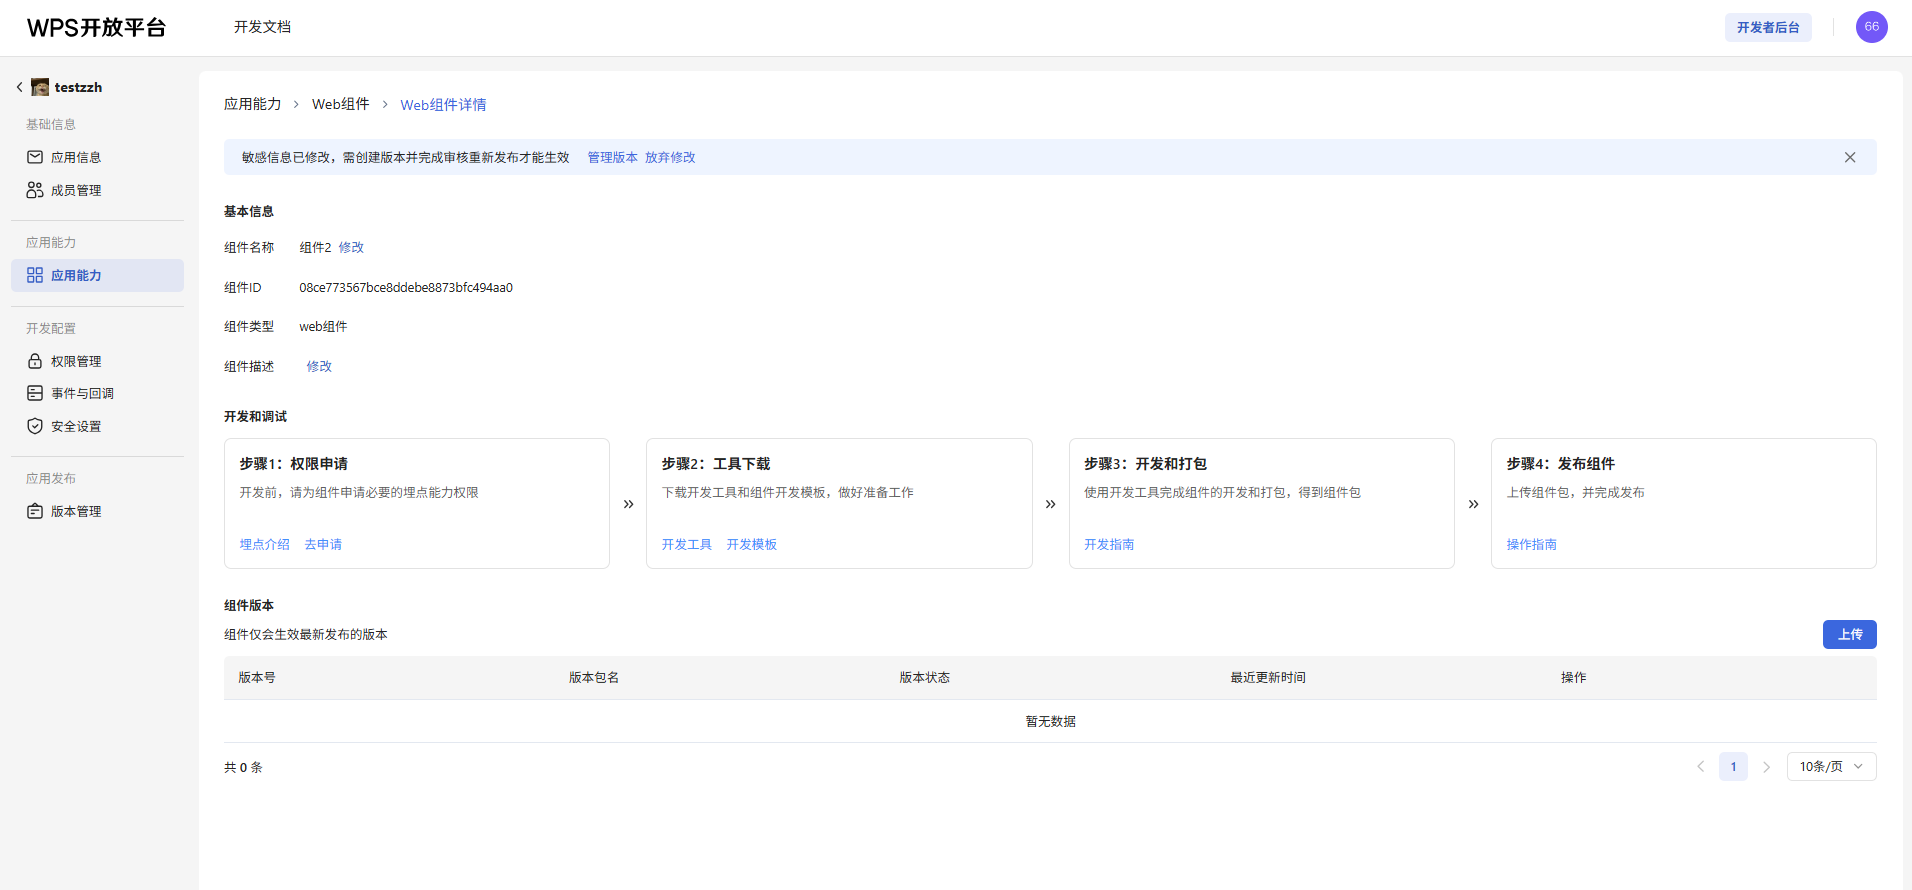Click the 去申请 link
This screenshot has height=890, width=1912.
323,544
